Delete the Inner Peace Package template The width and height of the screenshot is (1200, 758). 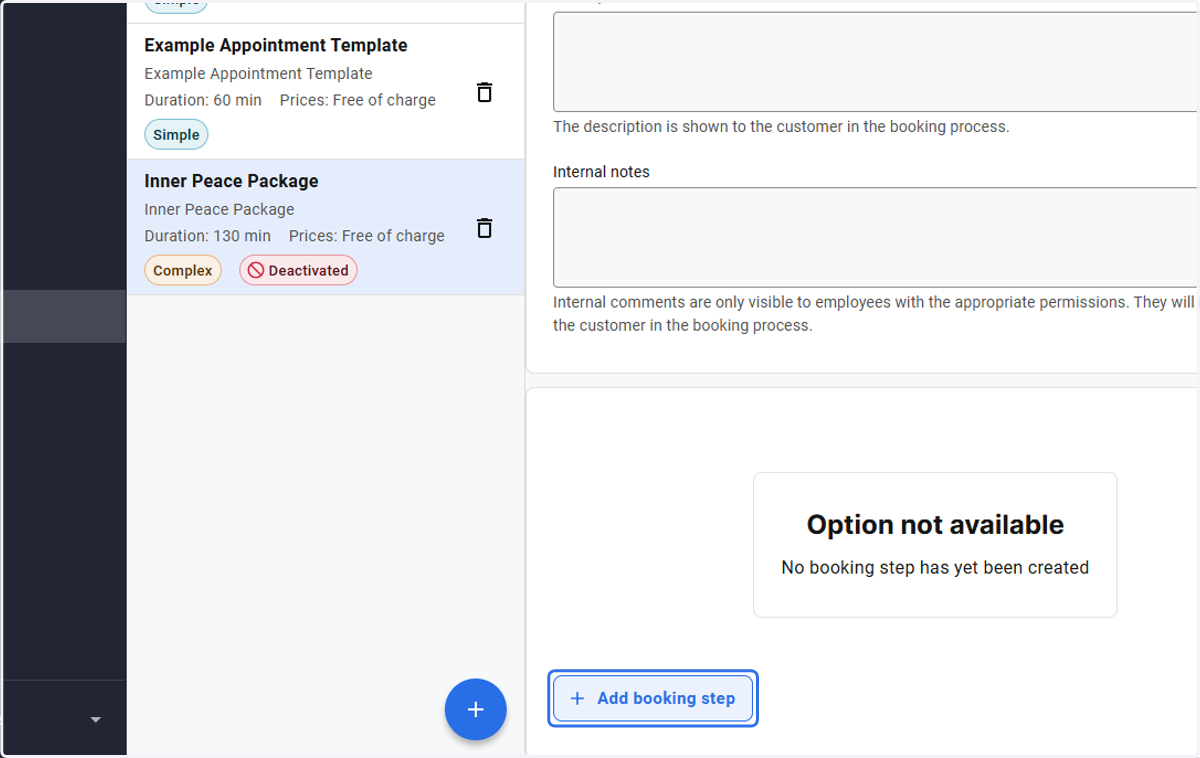click(x=484, y=228)
